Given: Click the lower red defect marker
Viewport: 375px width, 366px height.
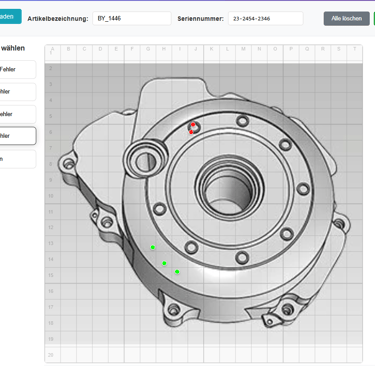Looking at the screenshot, I should coord(191,132).
